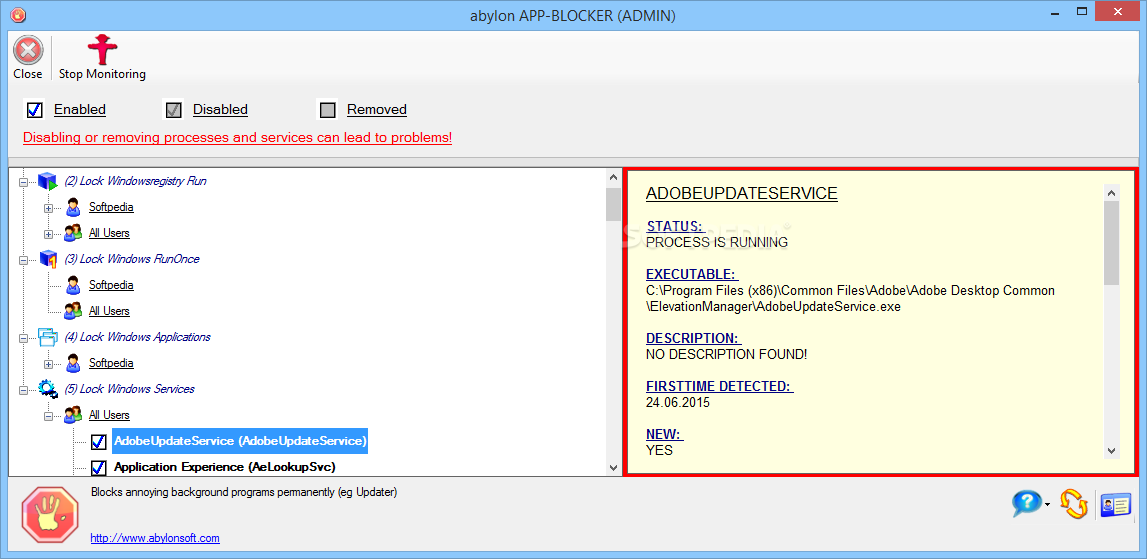Open the abylonsoft.com website link
This screenshot has height=559, width=1147.
[155, 538]
